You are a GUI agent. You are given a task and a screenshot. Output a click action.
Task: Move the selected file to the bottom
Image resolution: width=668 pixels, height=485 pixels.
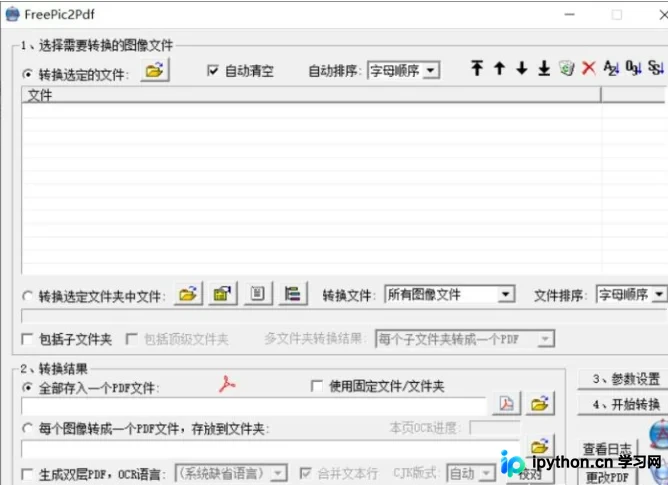point(544,68)
